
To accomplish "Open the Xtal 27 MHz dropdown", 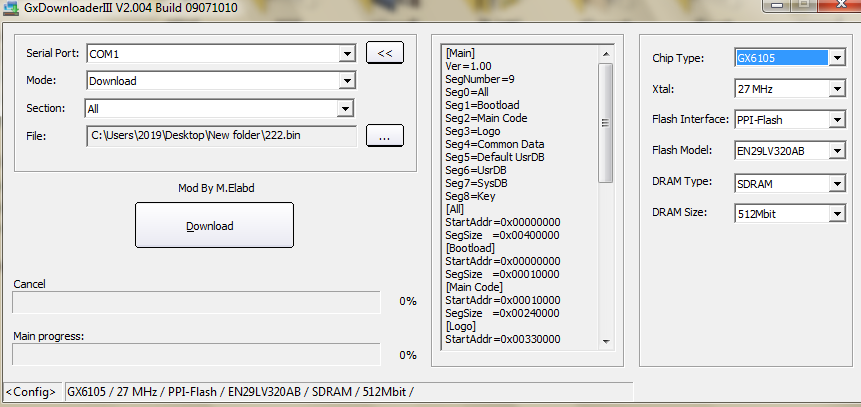I will (837, 88).
